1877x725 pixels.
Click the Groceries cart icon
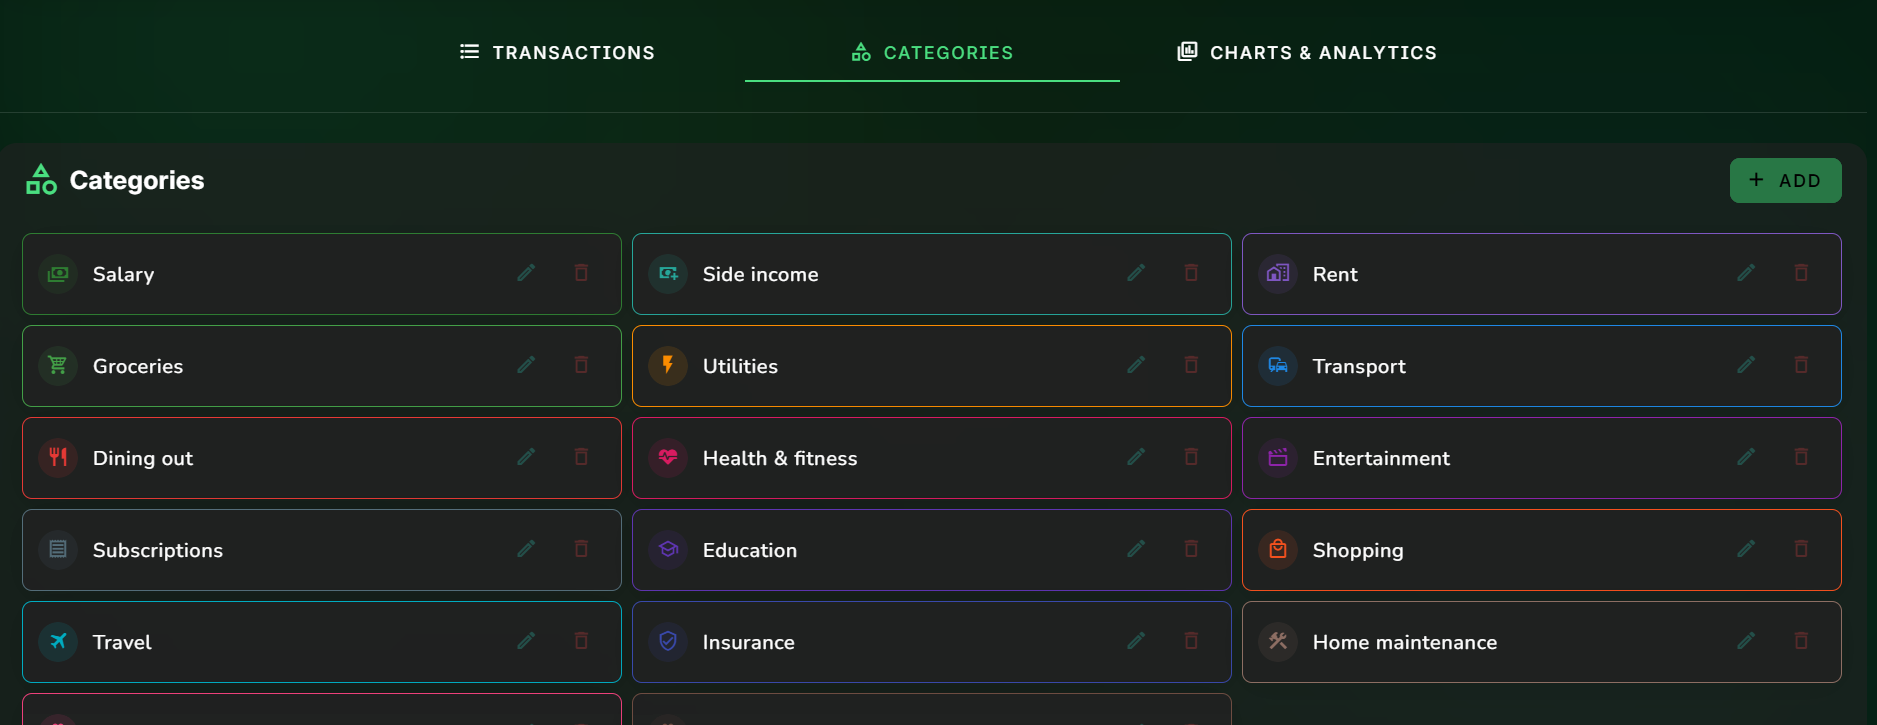pyautogui.click(x=58, y=366)
